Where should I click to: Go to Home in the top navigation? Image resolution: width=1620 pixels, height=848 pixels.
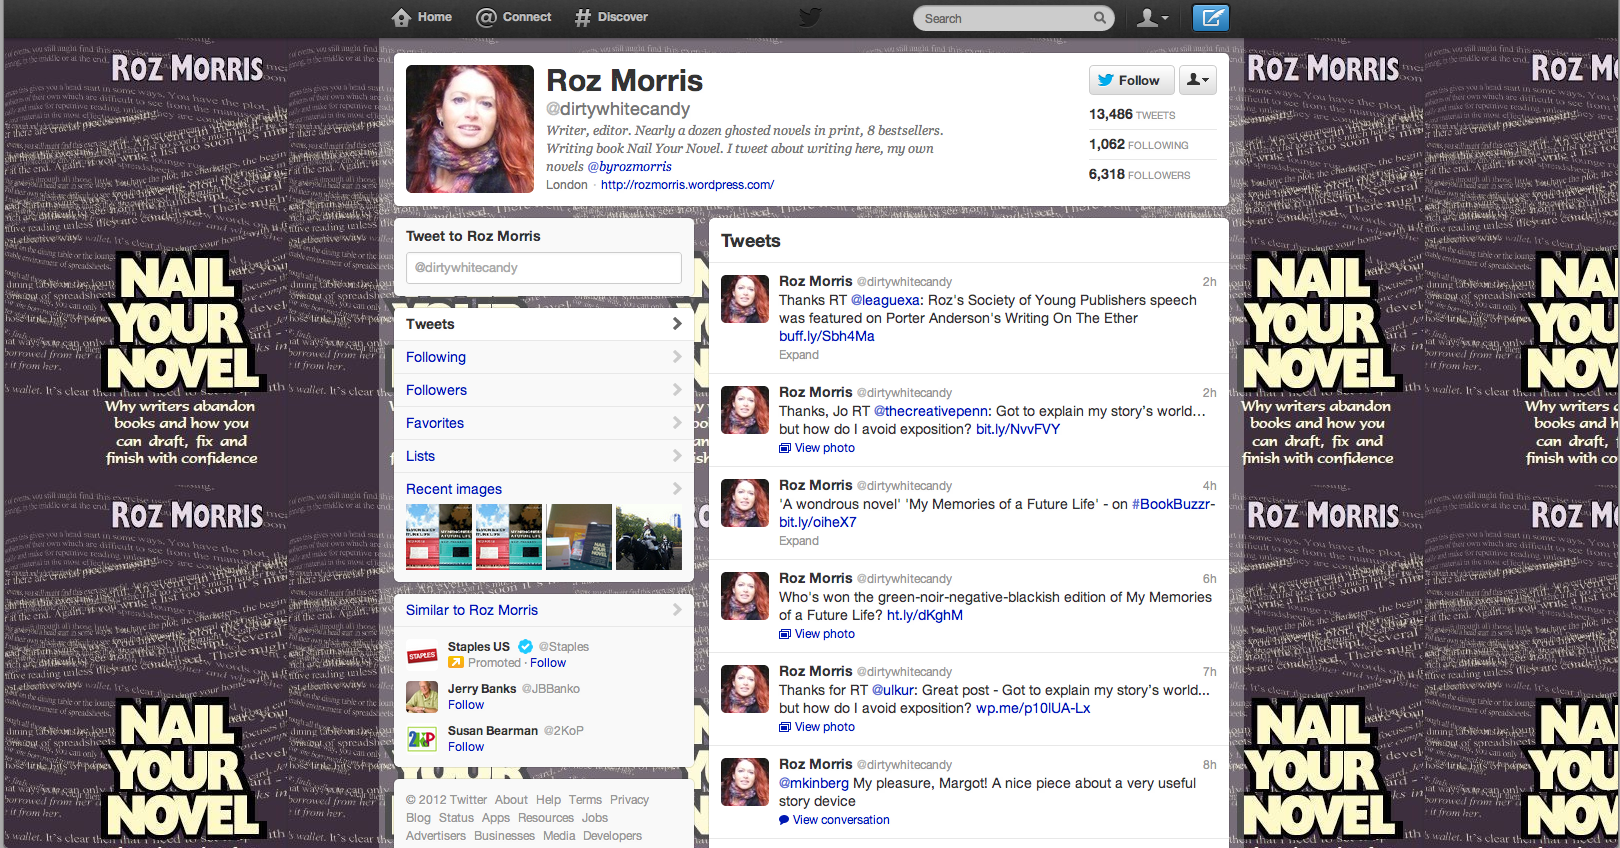click(421, 17)
